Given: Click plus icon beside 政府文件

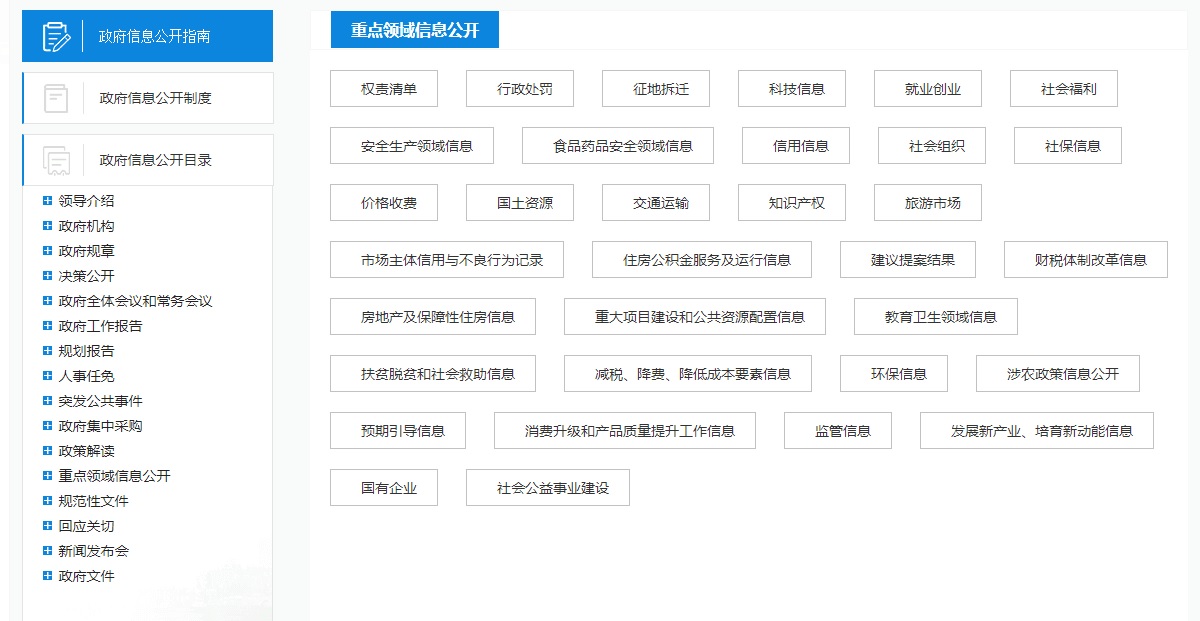Looking at the screenshot, I should click(x=47, y=576).
